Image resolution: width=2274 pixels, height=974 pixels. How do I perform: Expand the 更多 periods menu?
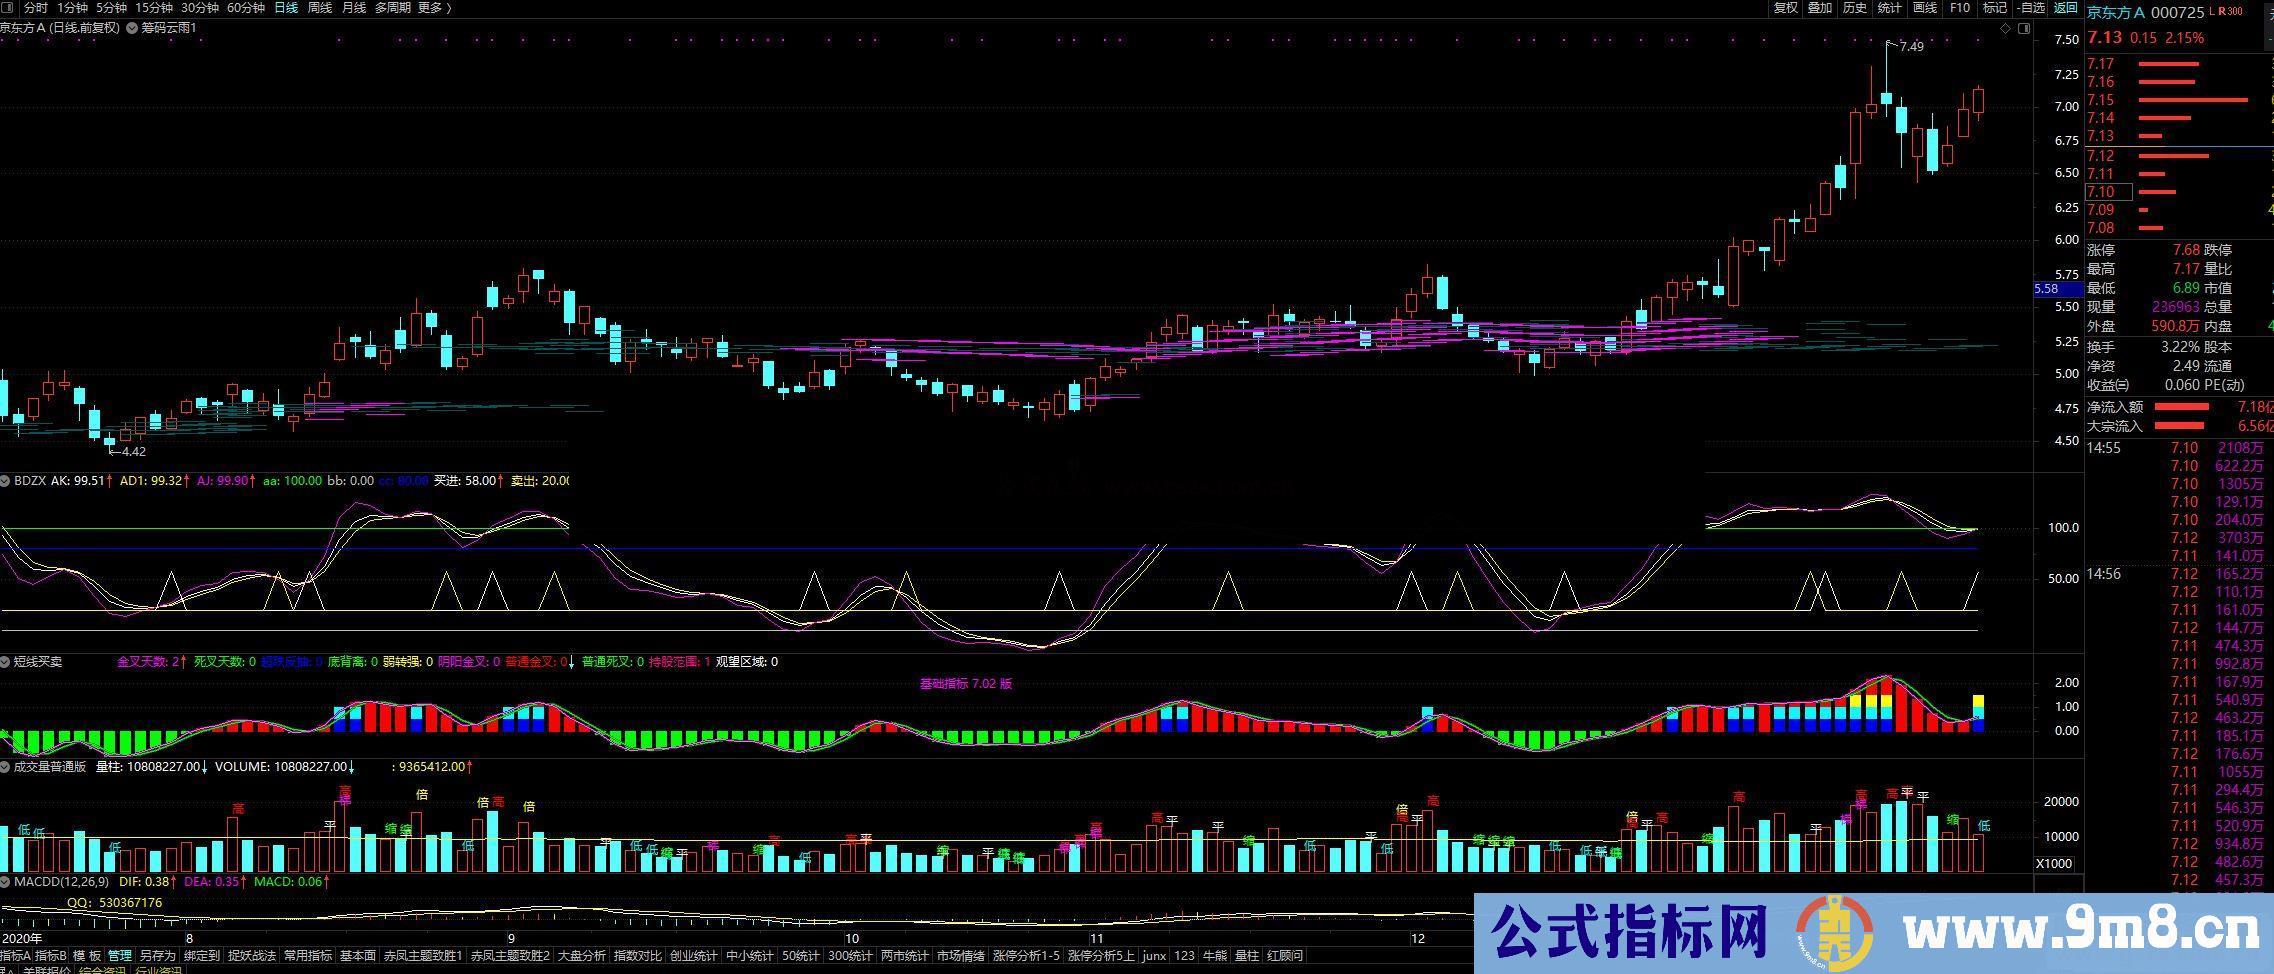tap(435, 8)
